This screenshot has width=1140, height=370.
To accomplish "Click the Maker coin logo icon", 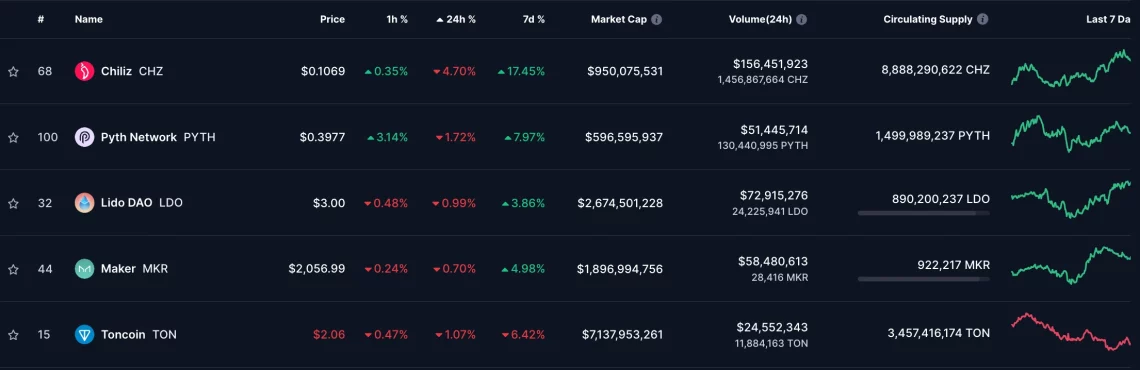I will point(84,269).
